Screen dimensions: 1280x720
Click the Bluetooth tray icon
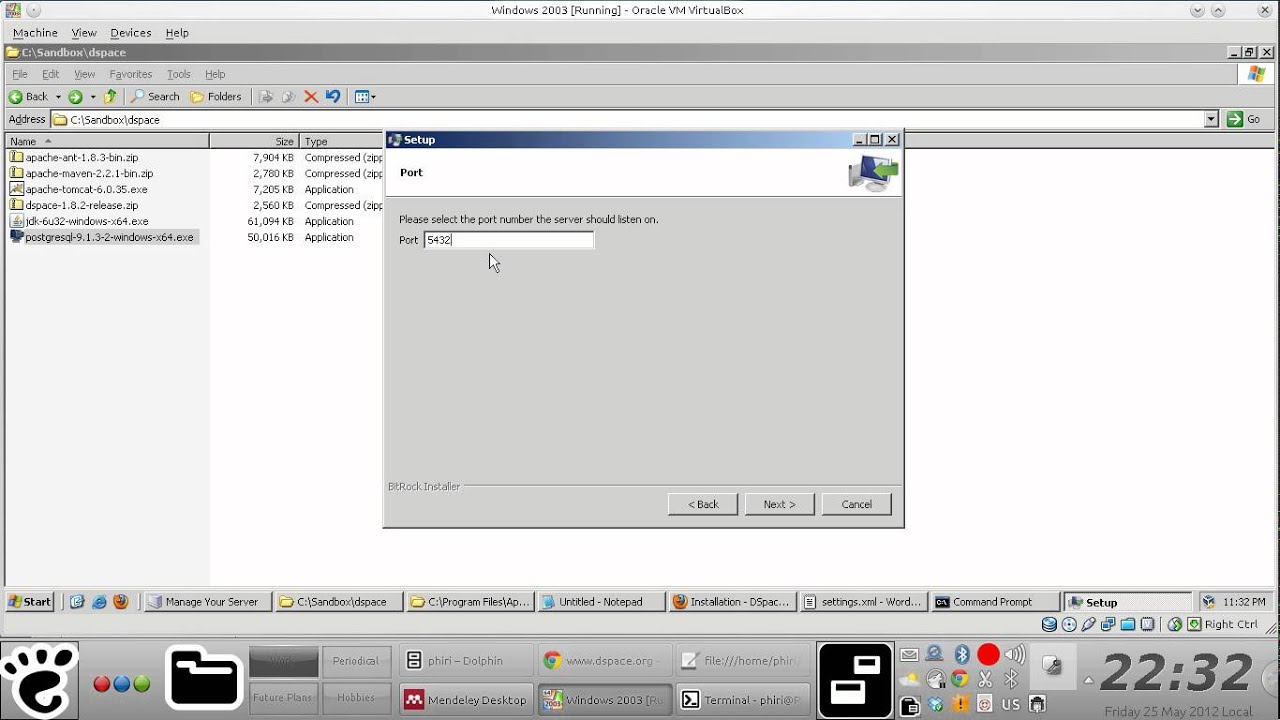click(x=961, y=654)
